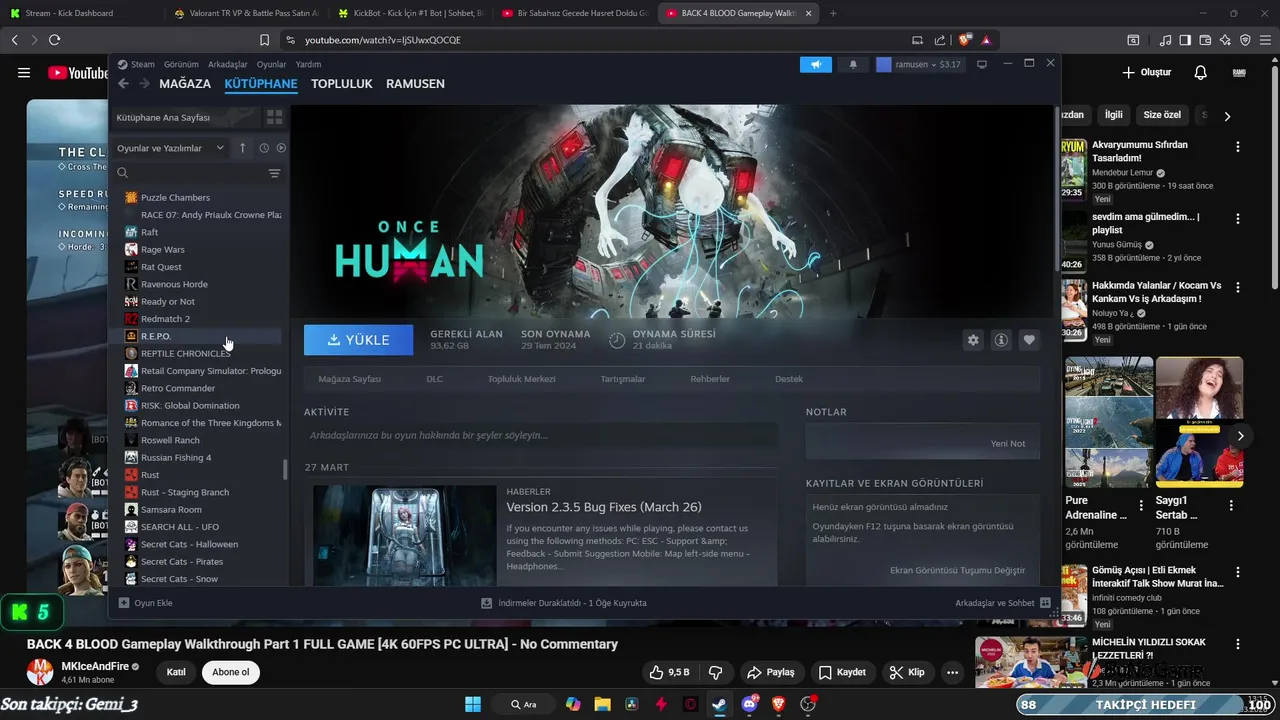Open Version 2.3.5 Bug Fixes news thumbnail
Viewport: 1280px width, 720px height.
(x=404, y=536)
